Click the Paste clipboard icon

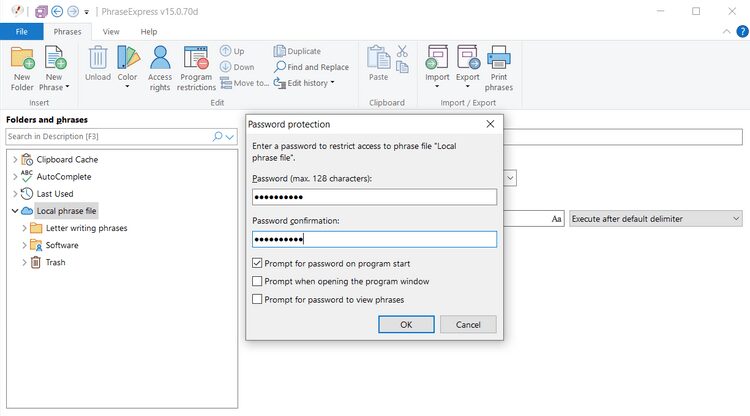pyautogui.click(x=378, y=58)
